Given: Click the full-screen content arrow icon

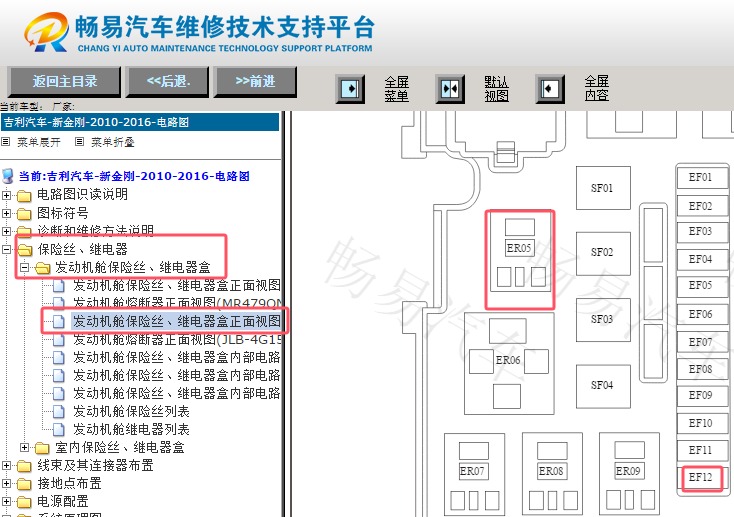Looking at the screenshot, I should (x=550, y=89).
